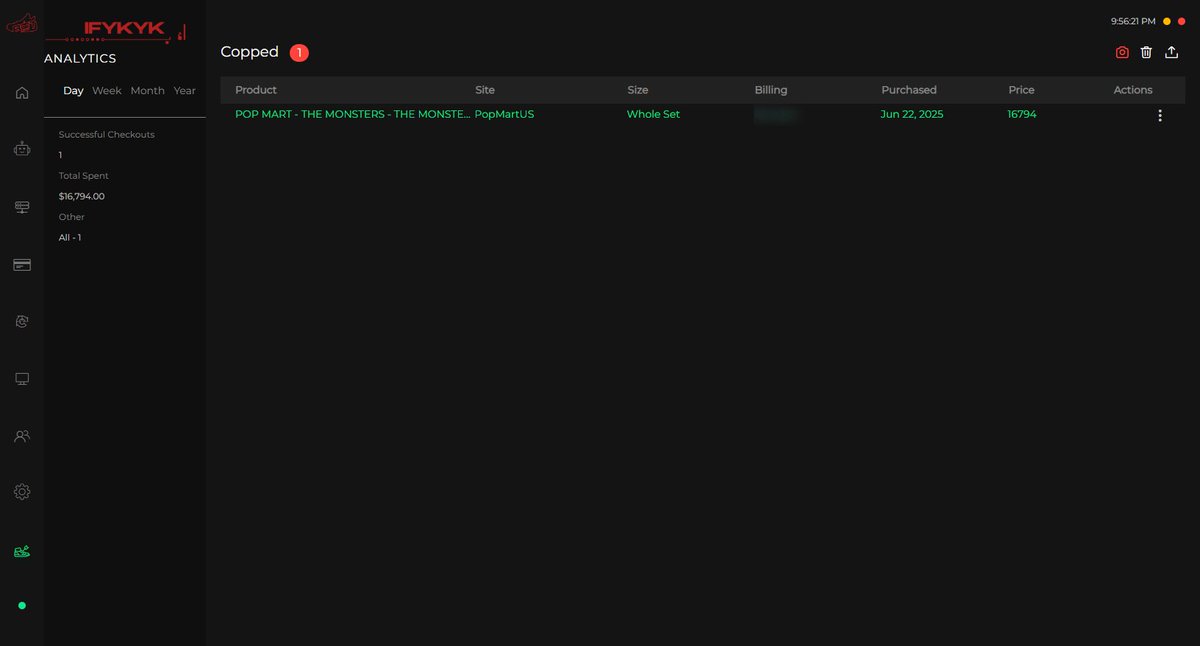The height and width of the screenshot is (646, 1200).
Task: Click the 9:56:21 PM clock
Action: [1133, 21]
